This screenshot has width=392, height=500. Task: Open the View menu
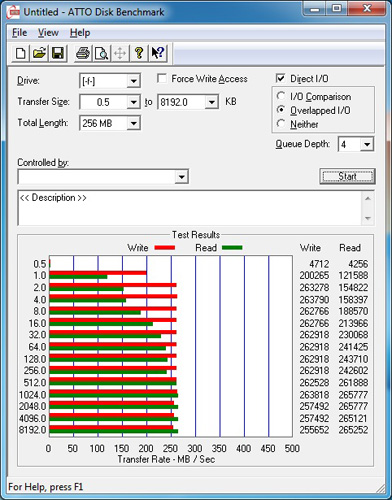coord(48,33)
